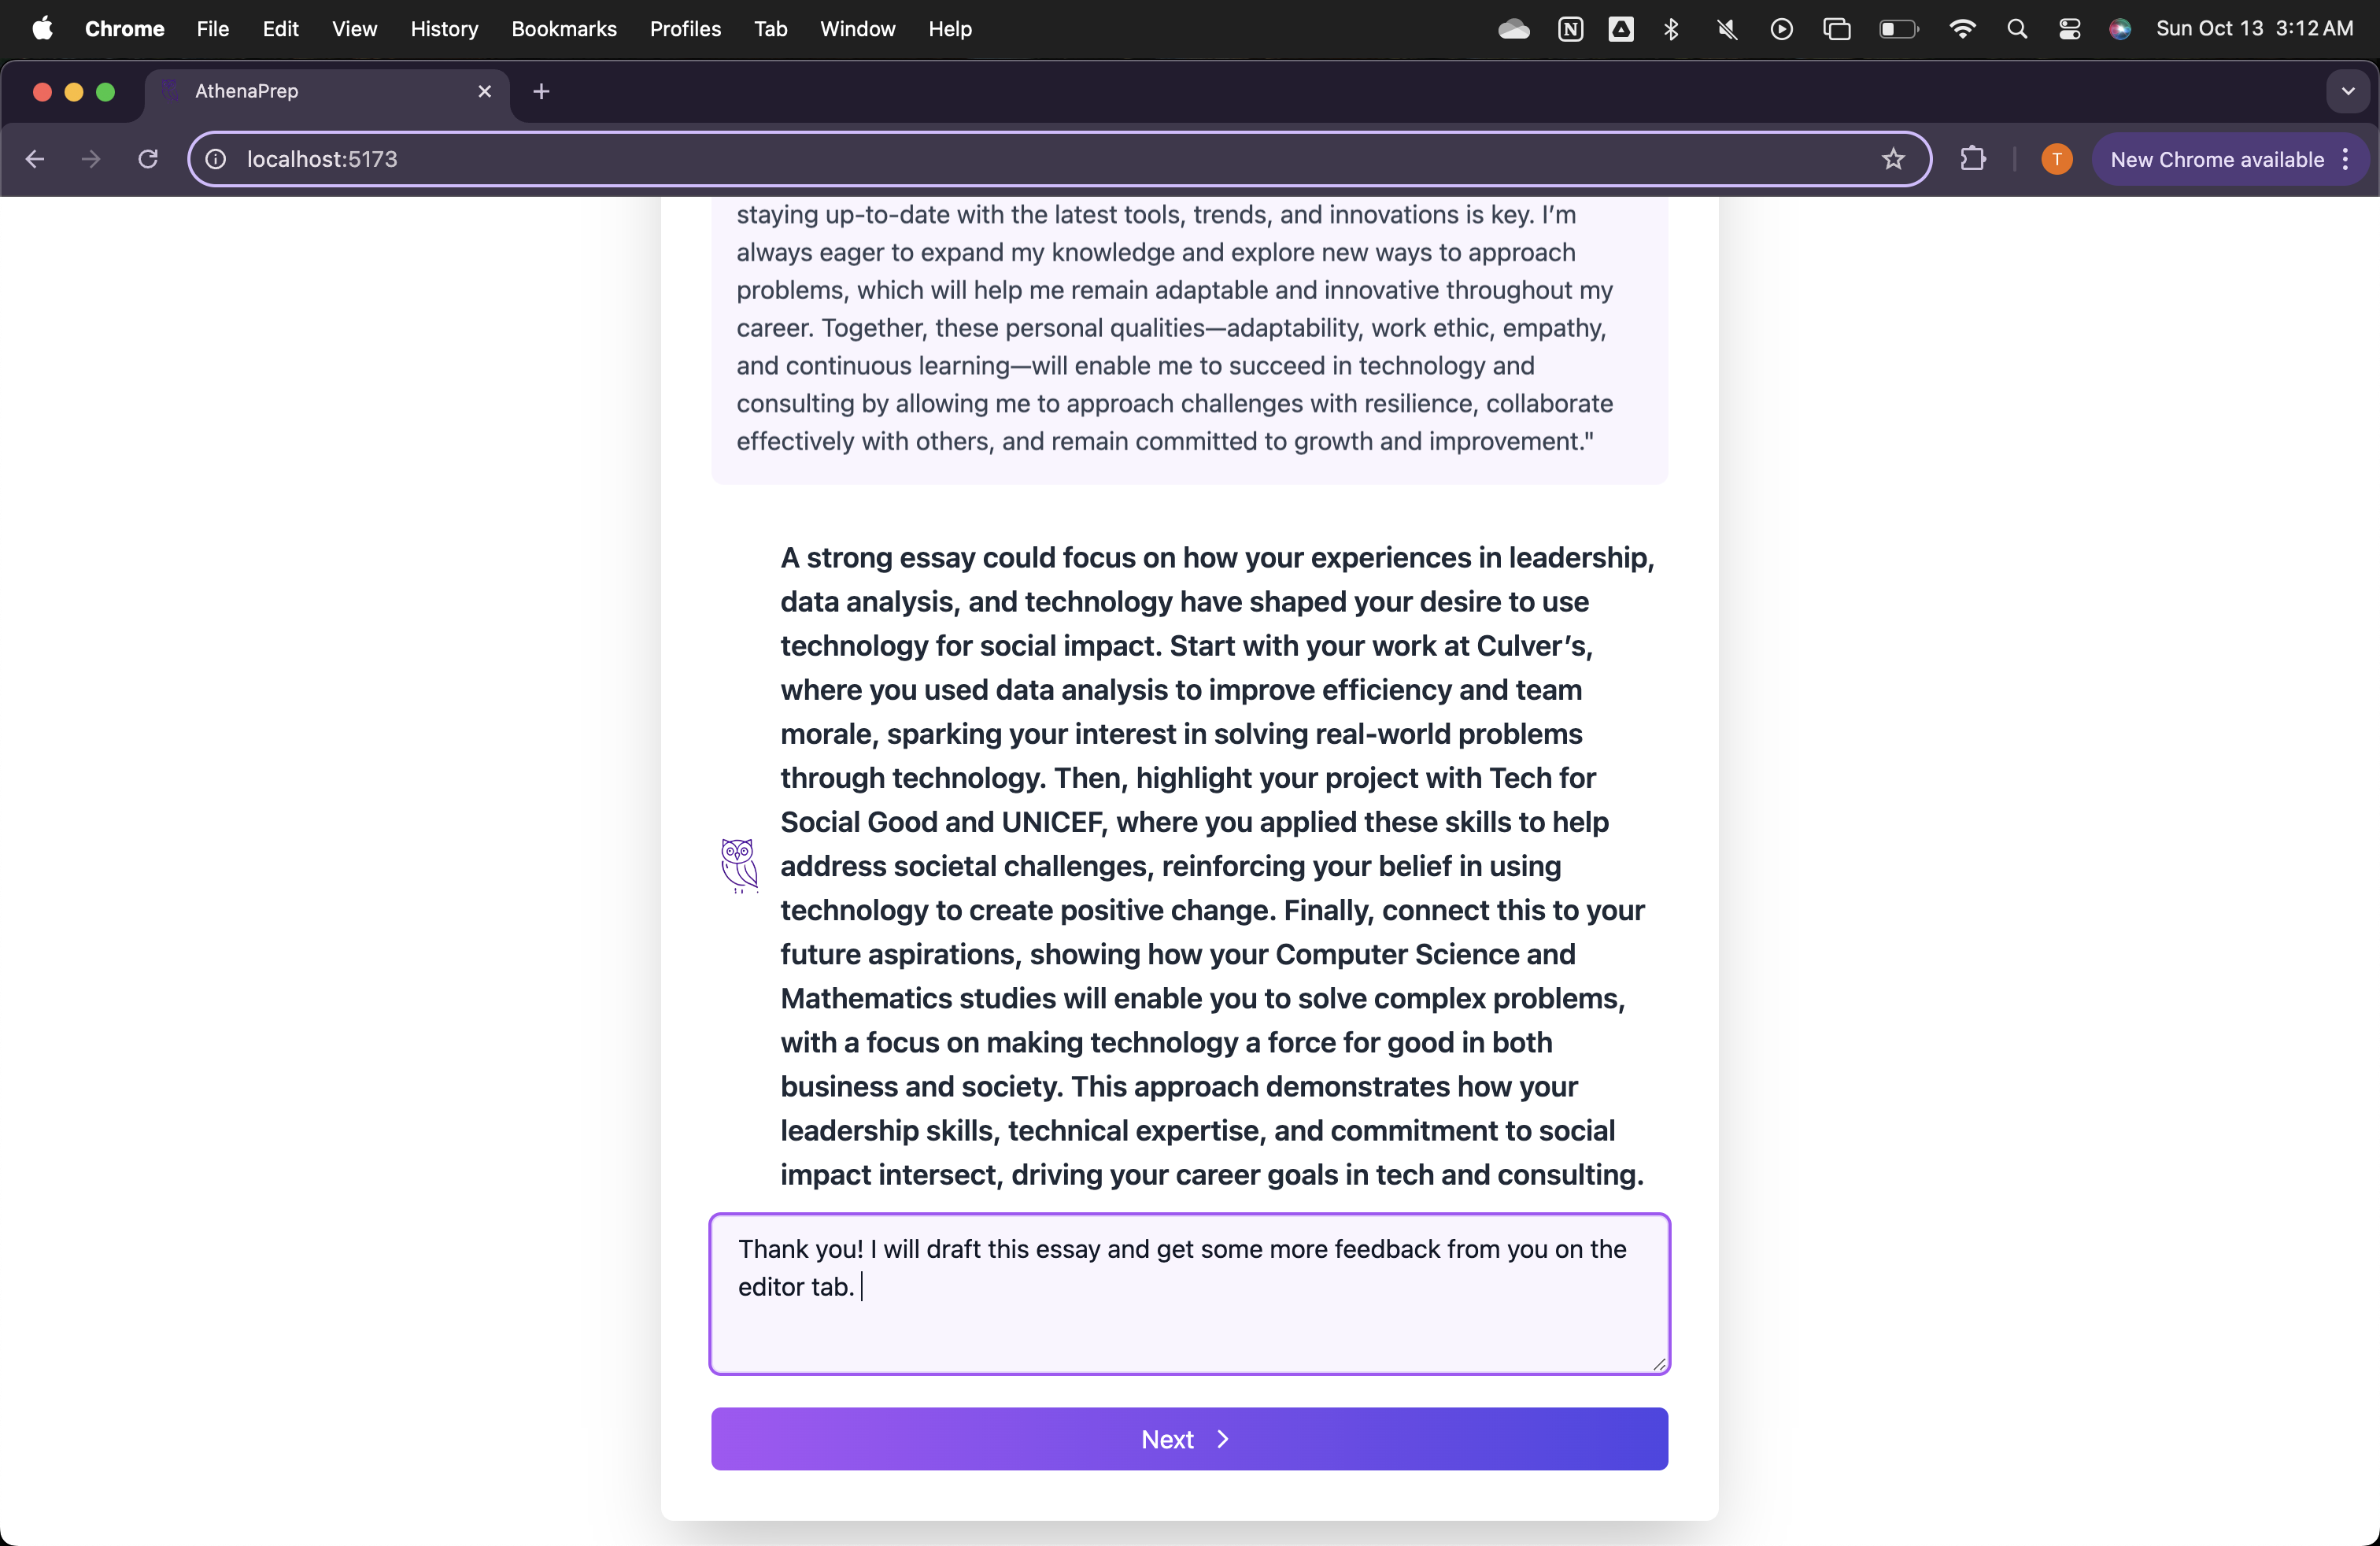Reload the localhost page
Image resolution: width=2380 pixels, height=1546 pixels.
click(148, 159)
